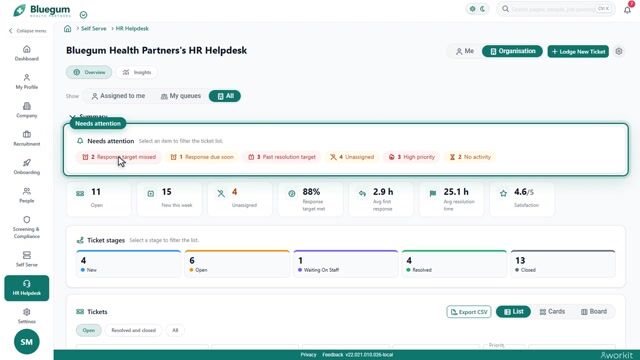Open the People sidebar item
640x360 pixels.
(27, 195)
